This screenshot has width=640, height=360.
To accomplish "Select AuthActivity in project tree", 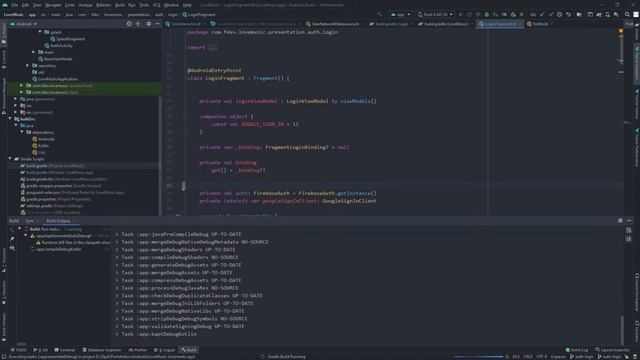I will [x=58, y=46].
